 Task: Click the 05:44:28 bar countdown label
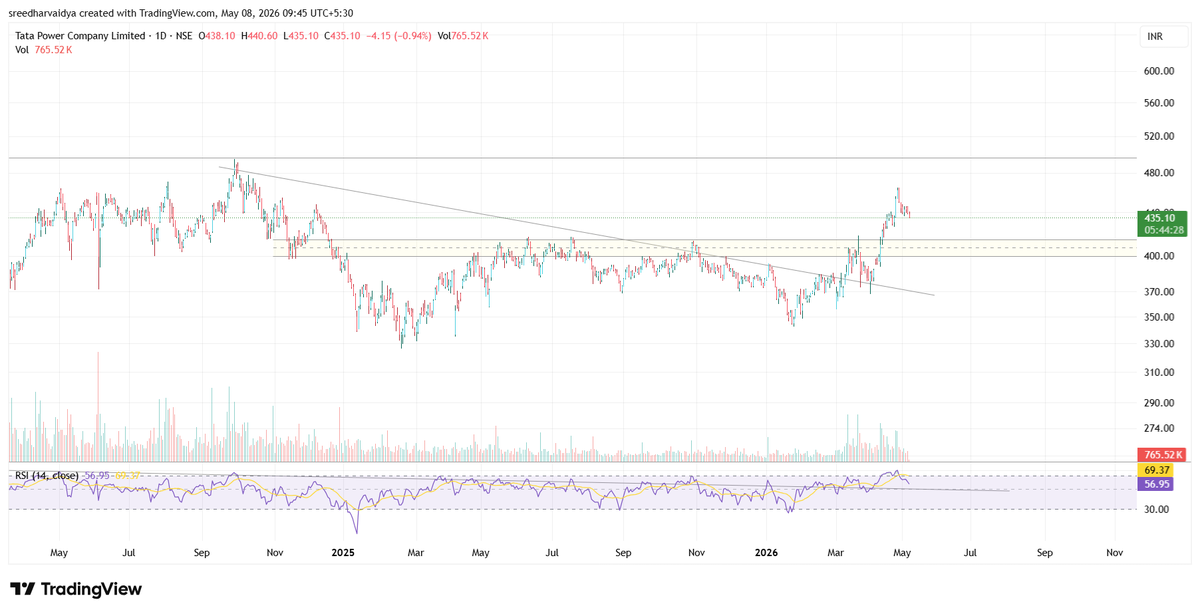click(x=1162, y=230)
